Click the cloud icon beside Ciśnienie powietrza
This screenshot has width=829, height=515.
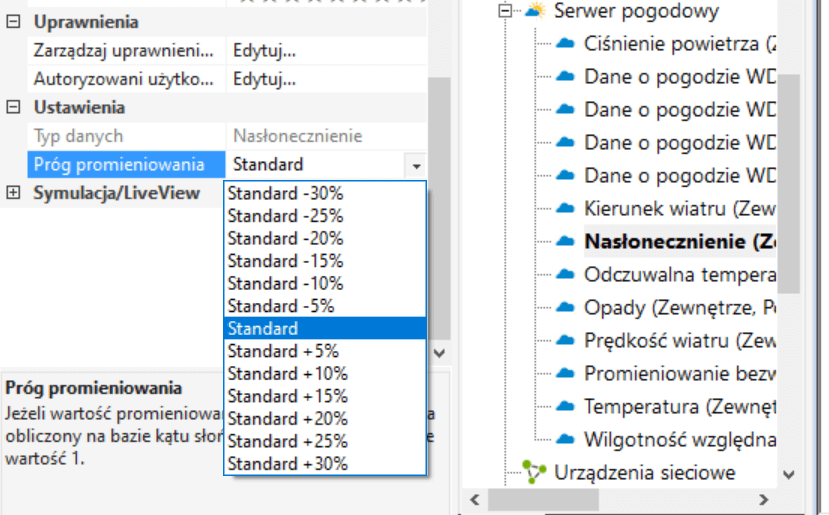click(567, 43)
